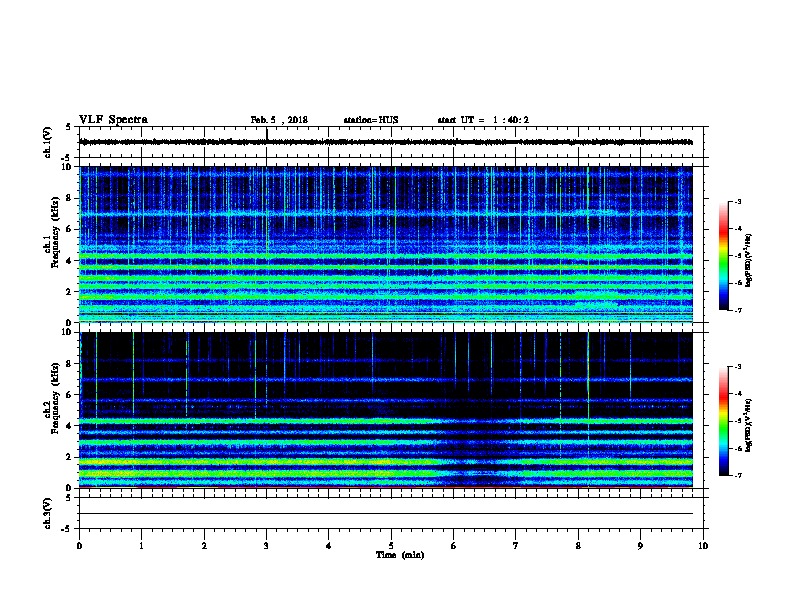Click the ch.1 voltage waveform trace
This screenshot has width=792, height=612.
pos(386,142)
